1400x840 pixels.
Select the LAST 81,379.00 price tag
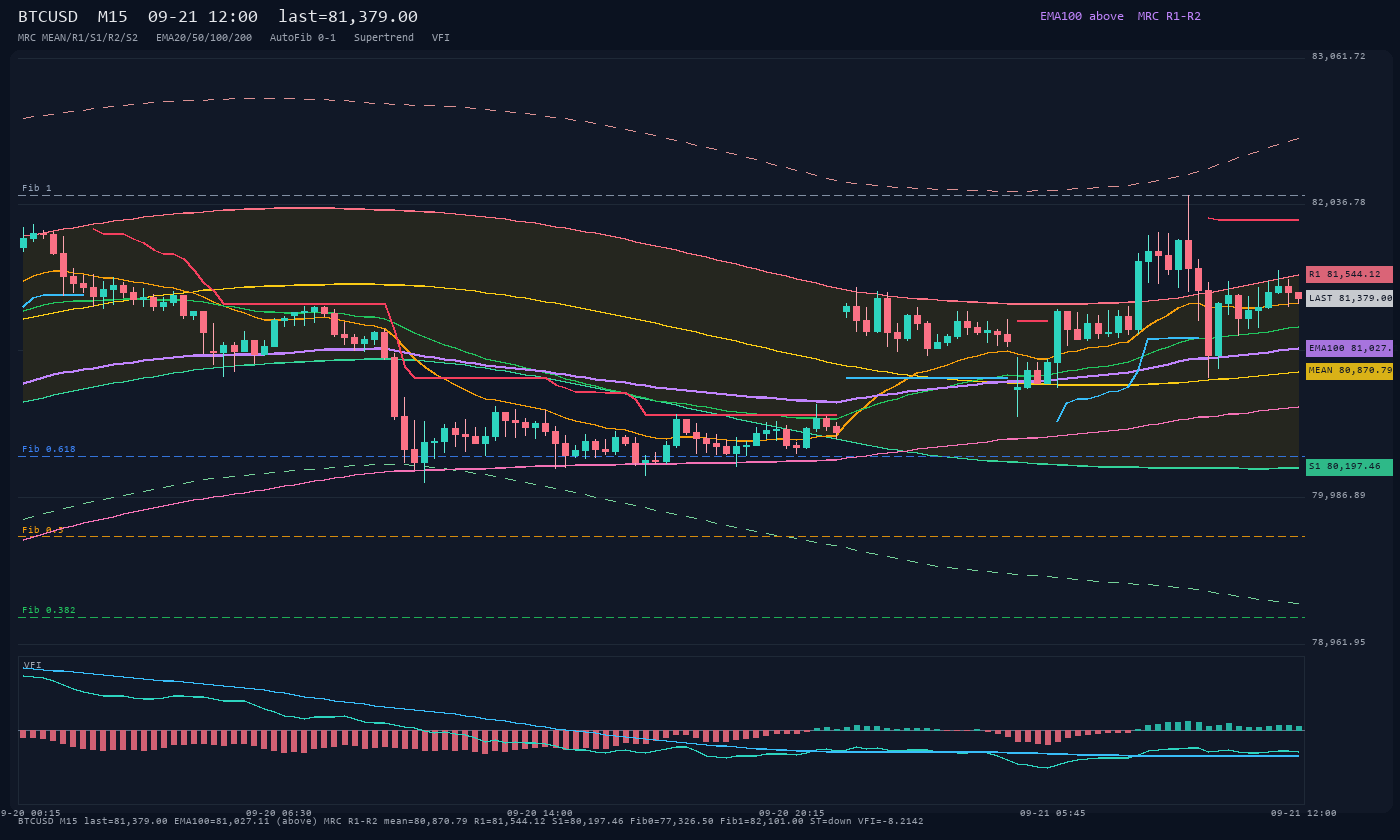pyautogui.click(x=1349, y=298)
